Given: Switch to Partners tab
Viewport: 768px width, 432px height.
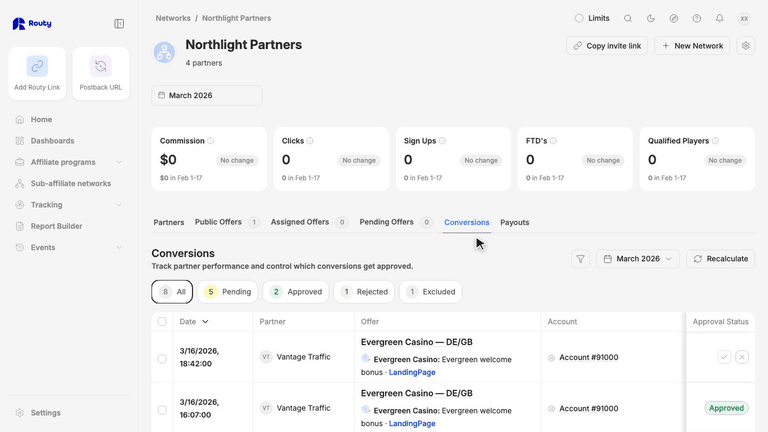Looking at the screenshot, I should pos(169,222).
